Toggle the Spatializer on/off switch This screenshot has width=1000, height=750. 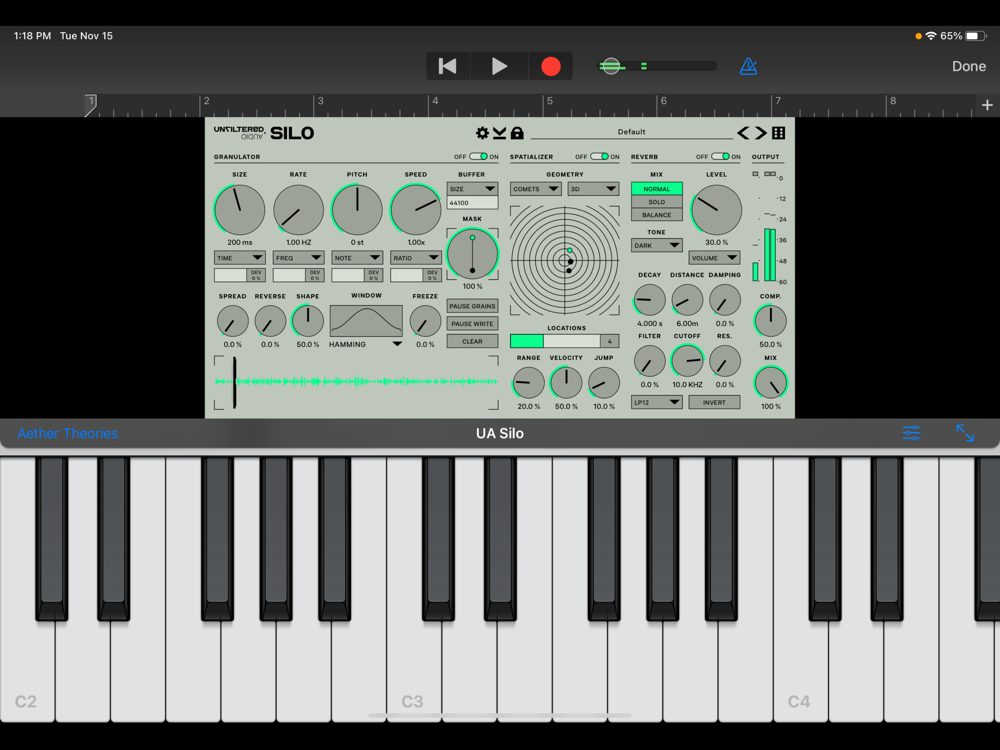599,156
